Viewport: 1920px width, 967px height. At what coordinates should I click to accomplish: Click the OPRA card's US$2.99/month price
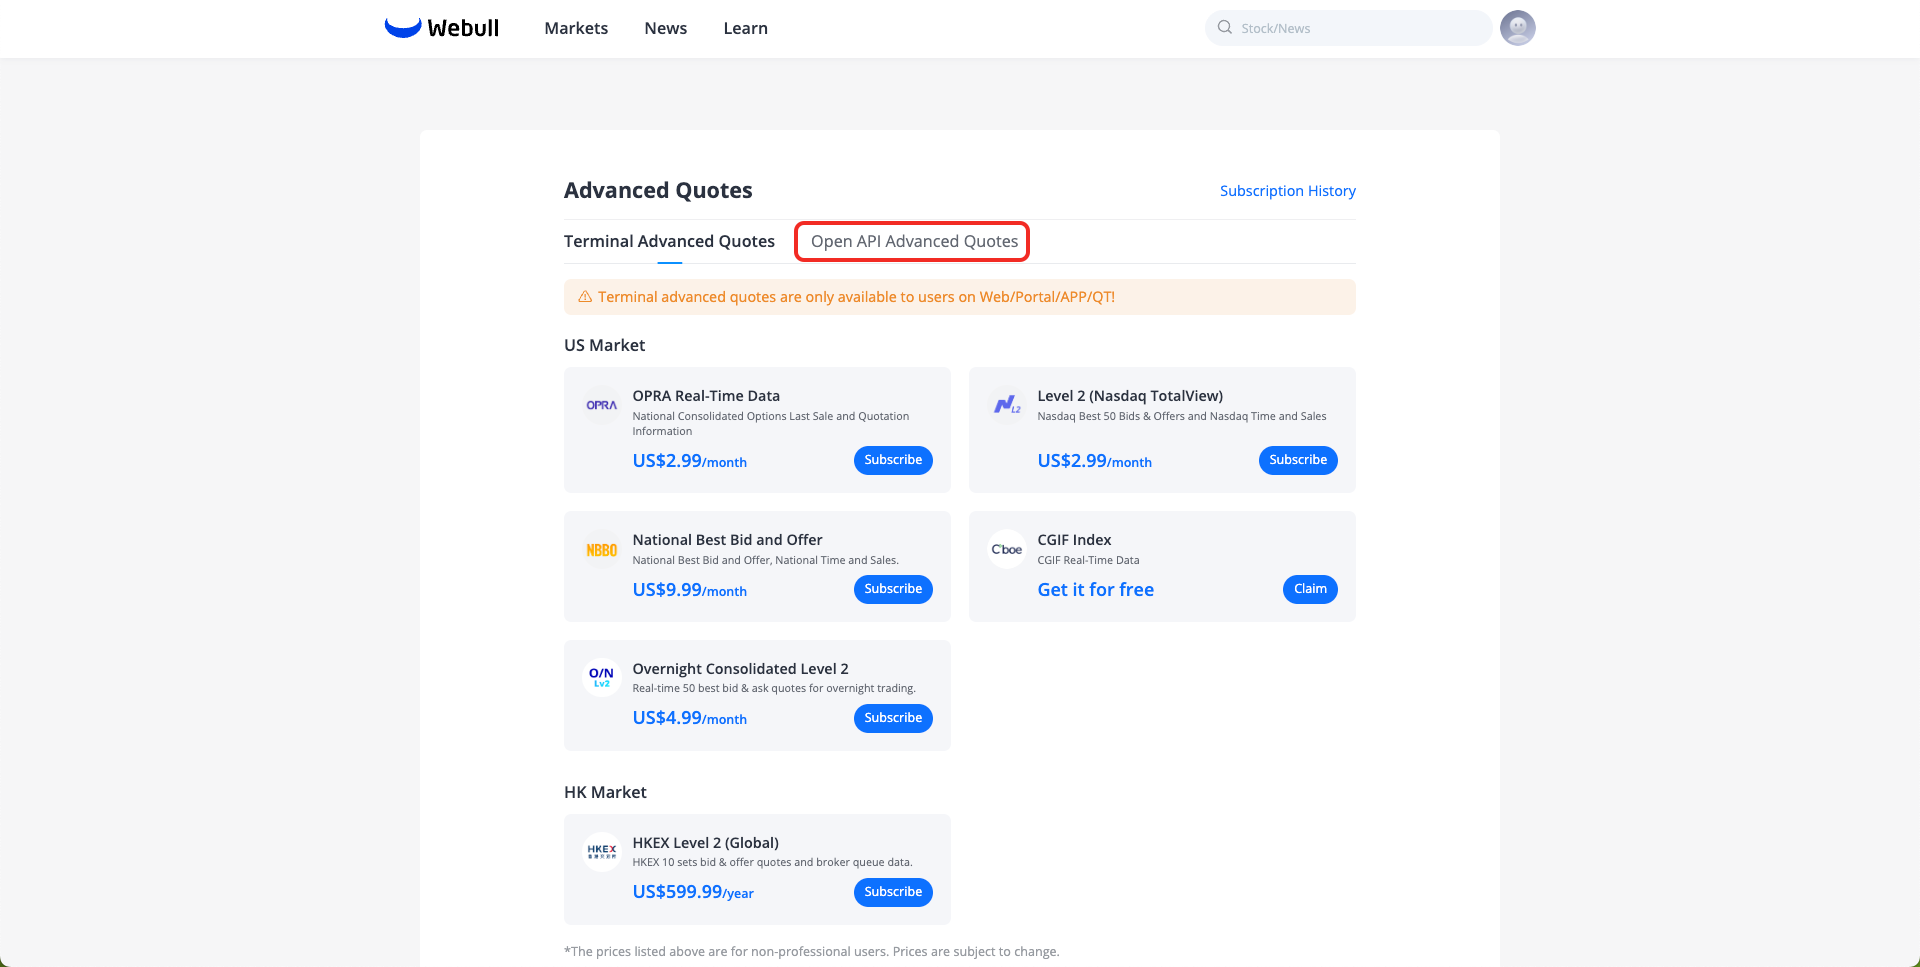689,461
